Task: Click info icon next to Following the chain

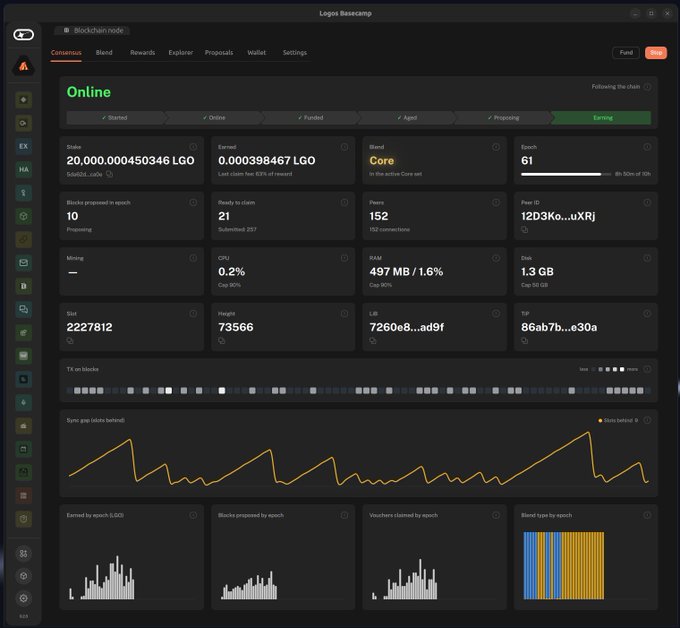Action: (x=647, y=87)
